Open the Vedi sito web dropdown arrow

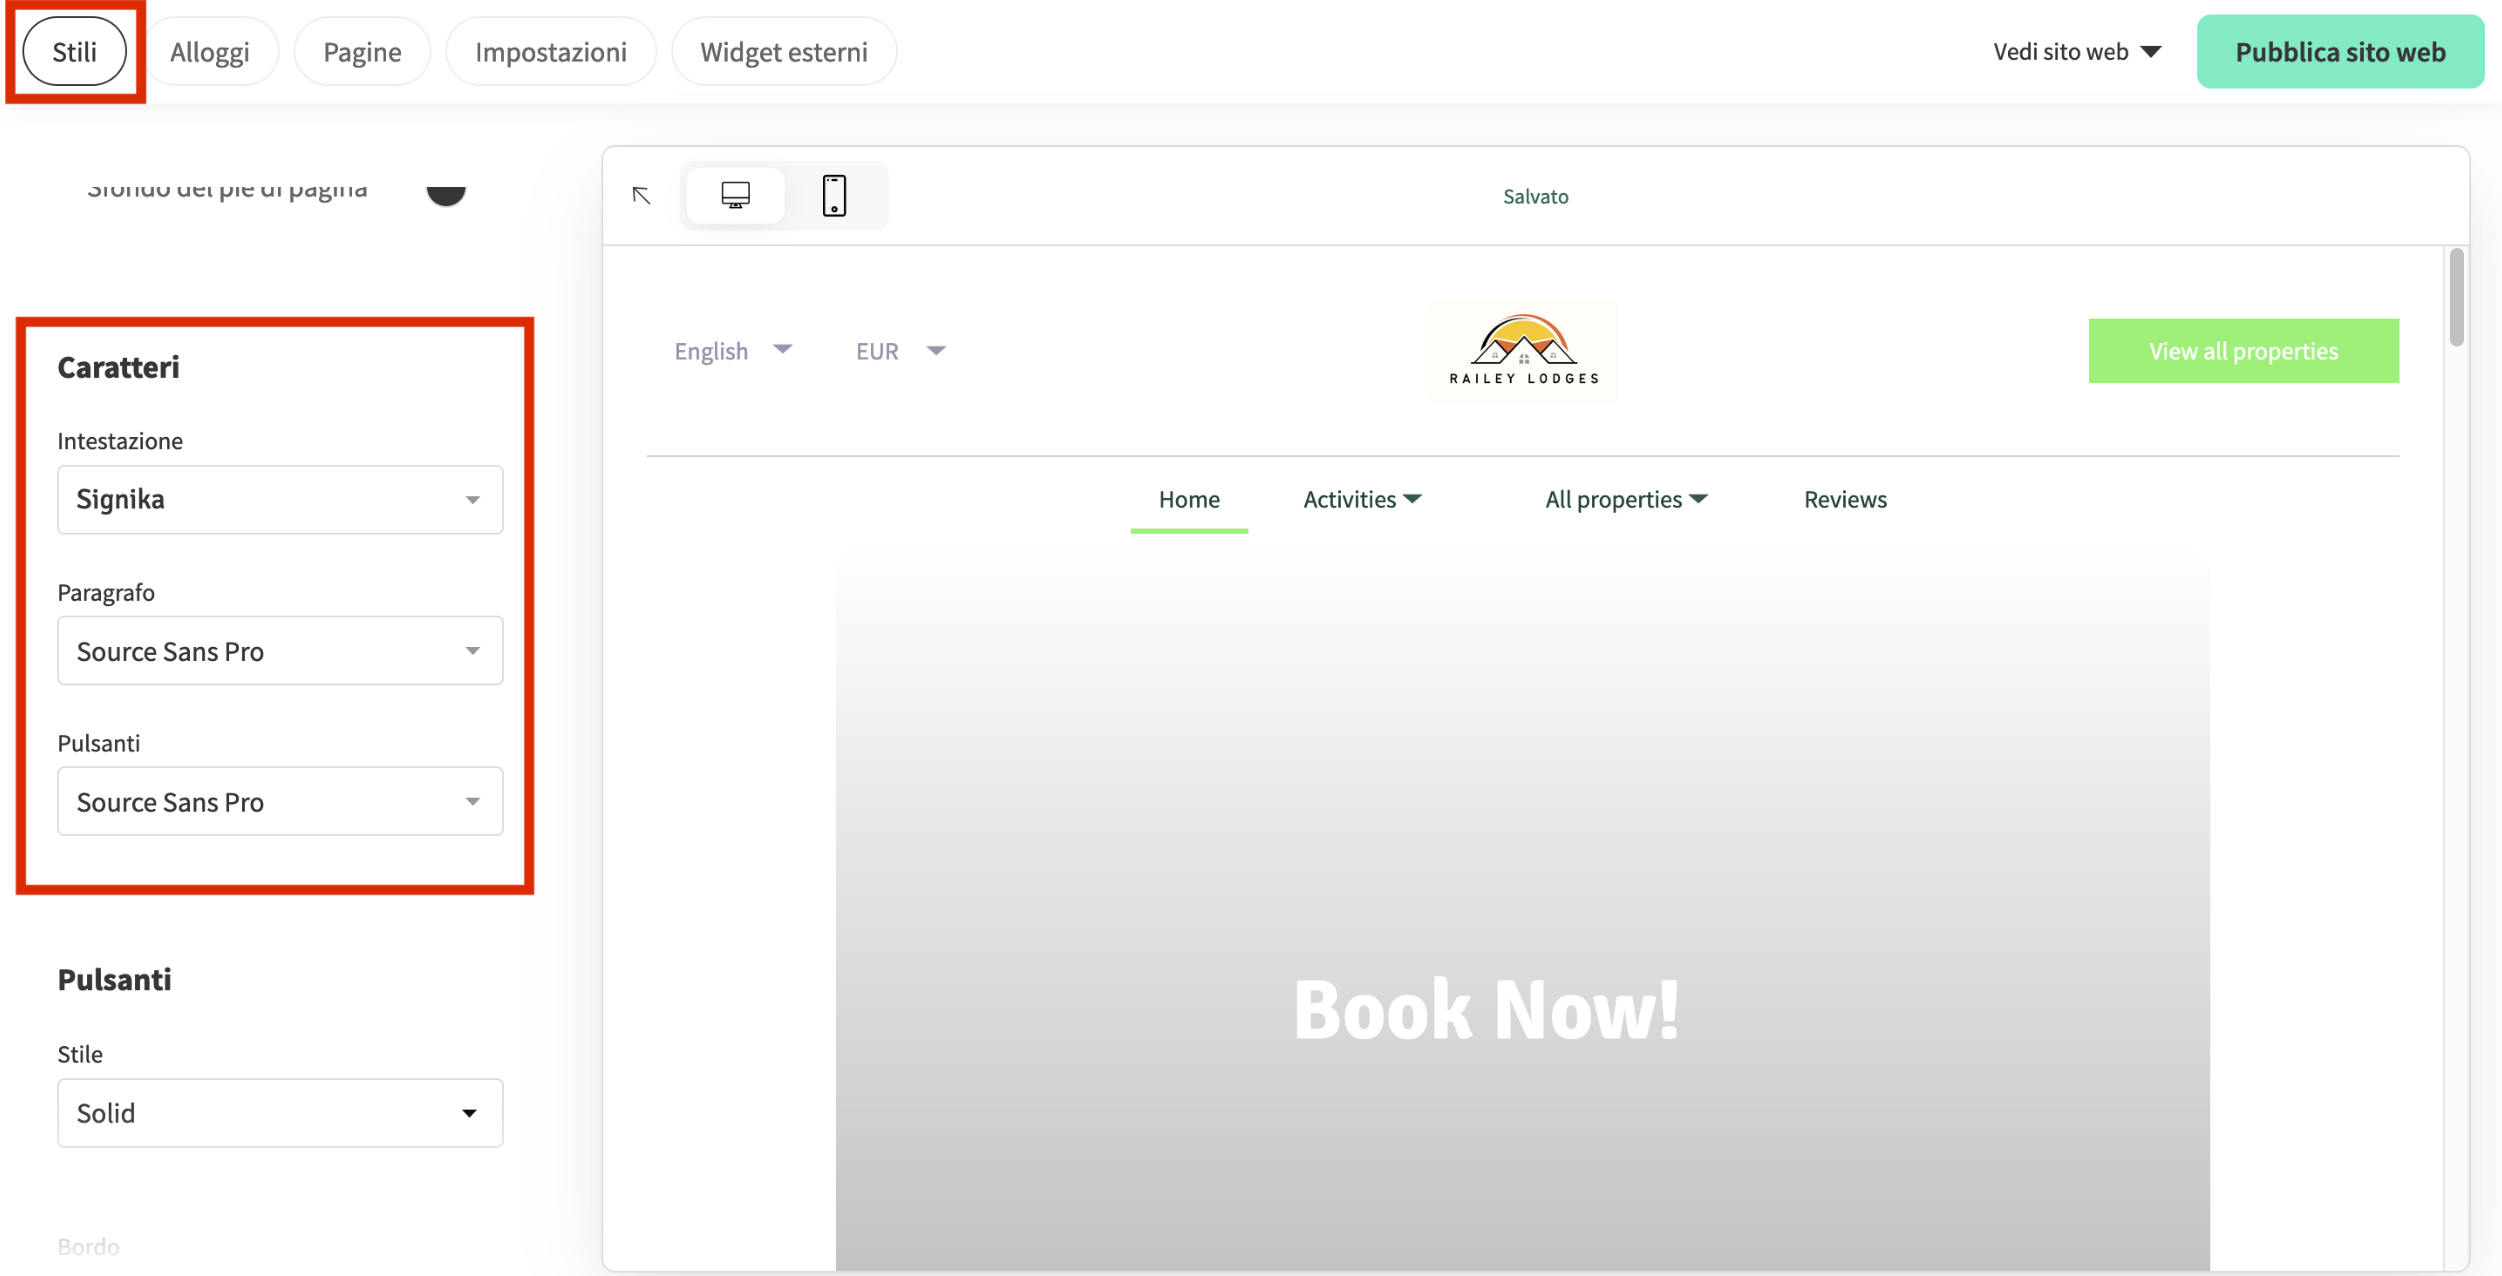(x=2152, y=51)
